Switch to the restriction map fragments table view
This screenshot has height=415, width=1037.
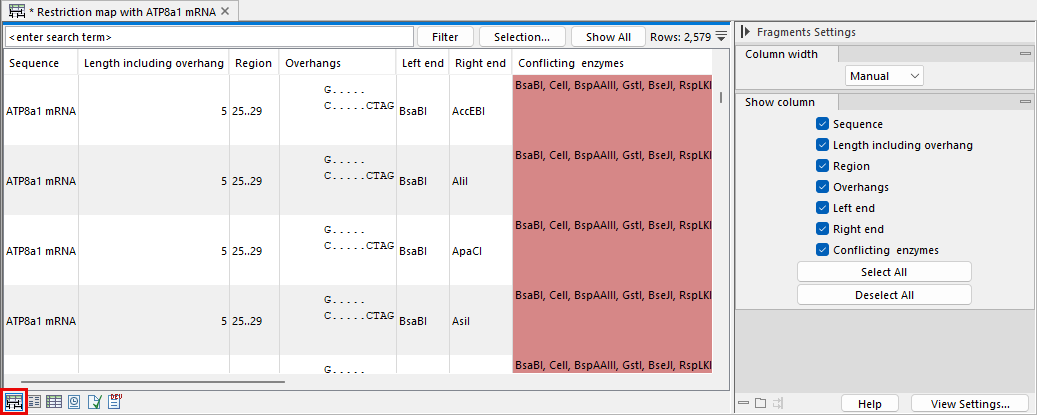[x=14, y=401]
